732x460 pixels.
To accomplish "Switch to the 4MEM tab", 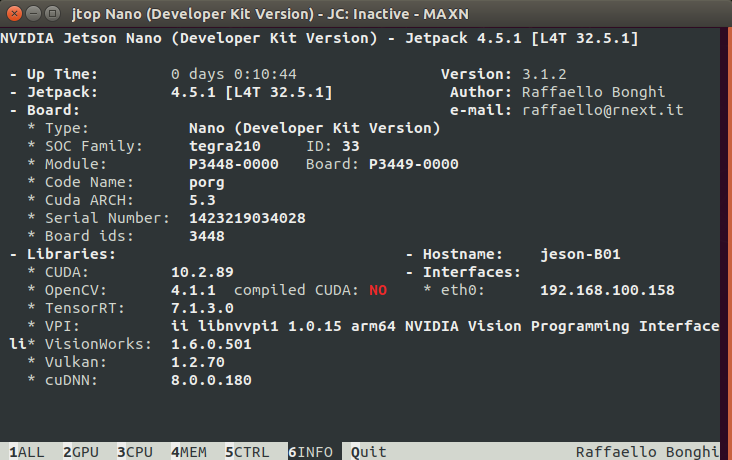I will click(189, 452).
